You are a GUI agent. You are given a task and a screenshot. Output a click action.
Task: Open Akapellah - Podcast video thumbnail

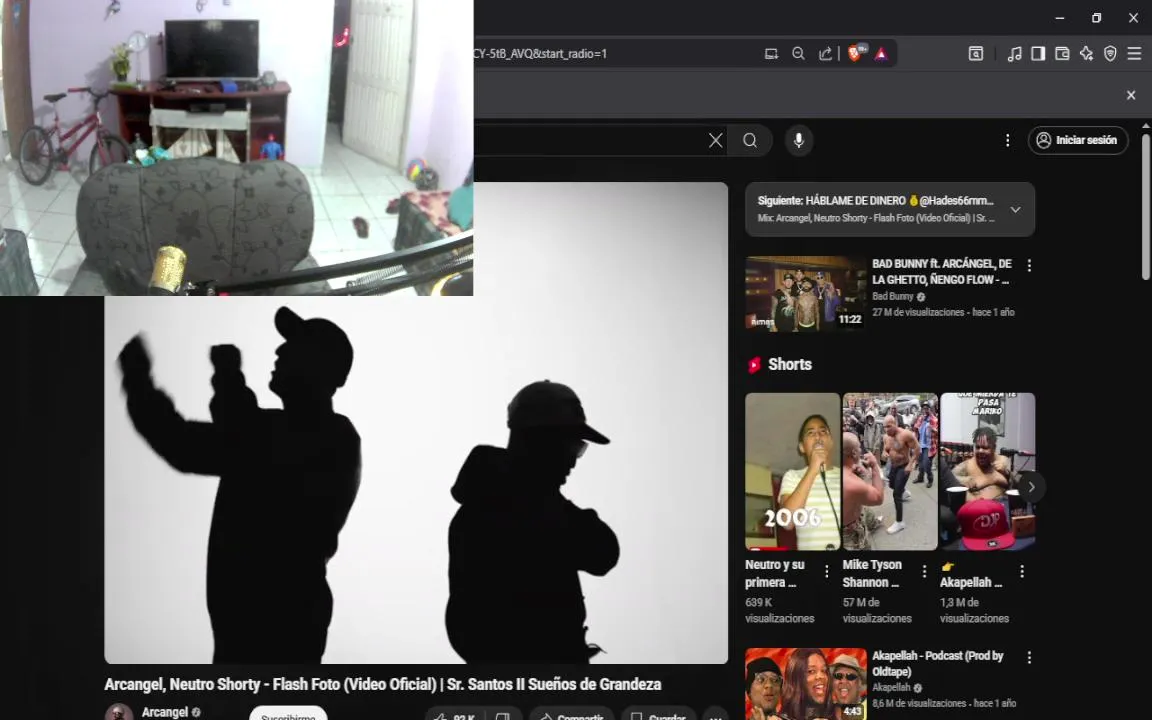pos(806,684)
